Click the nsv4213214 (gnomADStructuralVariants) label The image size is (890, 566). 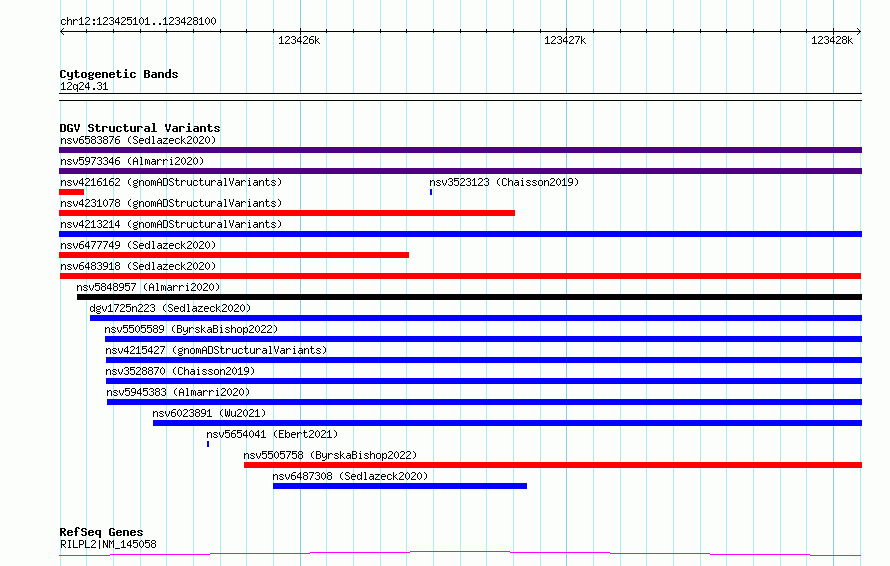[171, 224]
